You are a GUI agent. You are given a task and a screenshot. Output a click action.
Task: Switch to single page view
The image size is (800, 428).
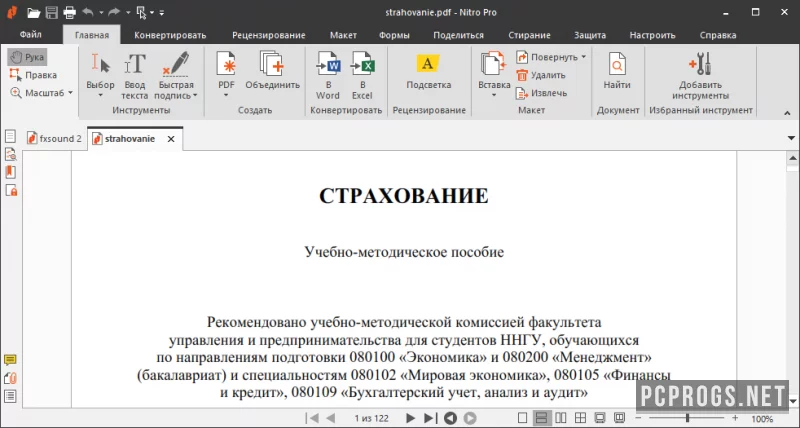click(522, 418)
